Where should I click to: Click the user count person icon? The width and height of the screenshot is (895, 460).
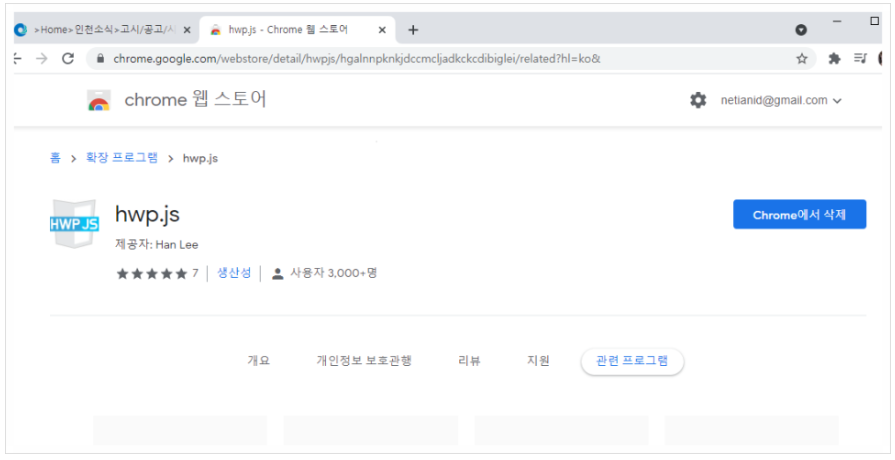(x=278, y=274)
